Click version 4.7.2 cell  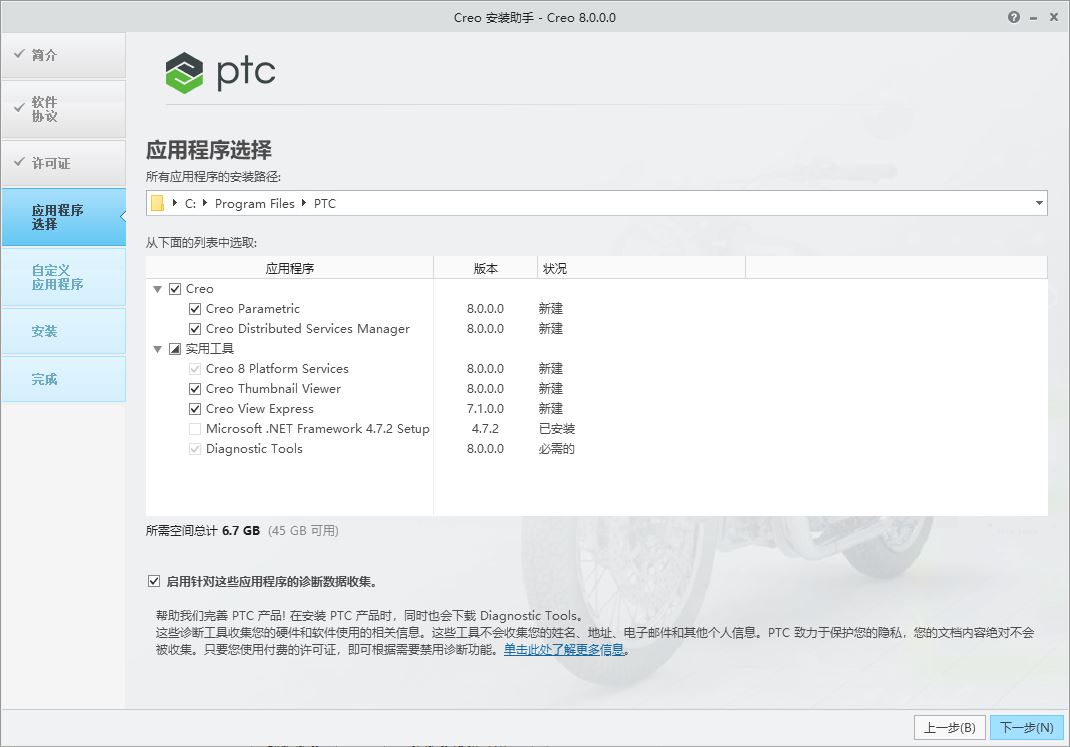coord(485,429)
